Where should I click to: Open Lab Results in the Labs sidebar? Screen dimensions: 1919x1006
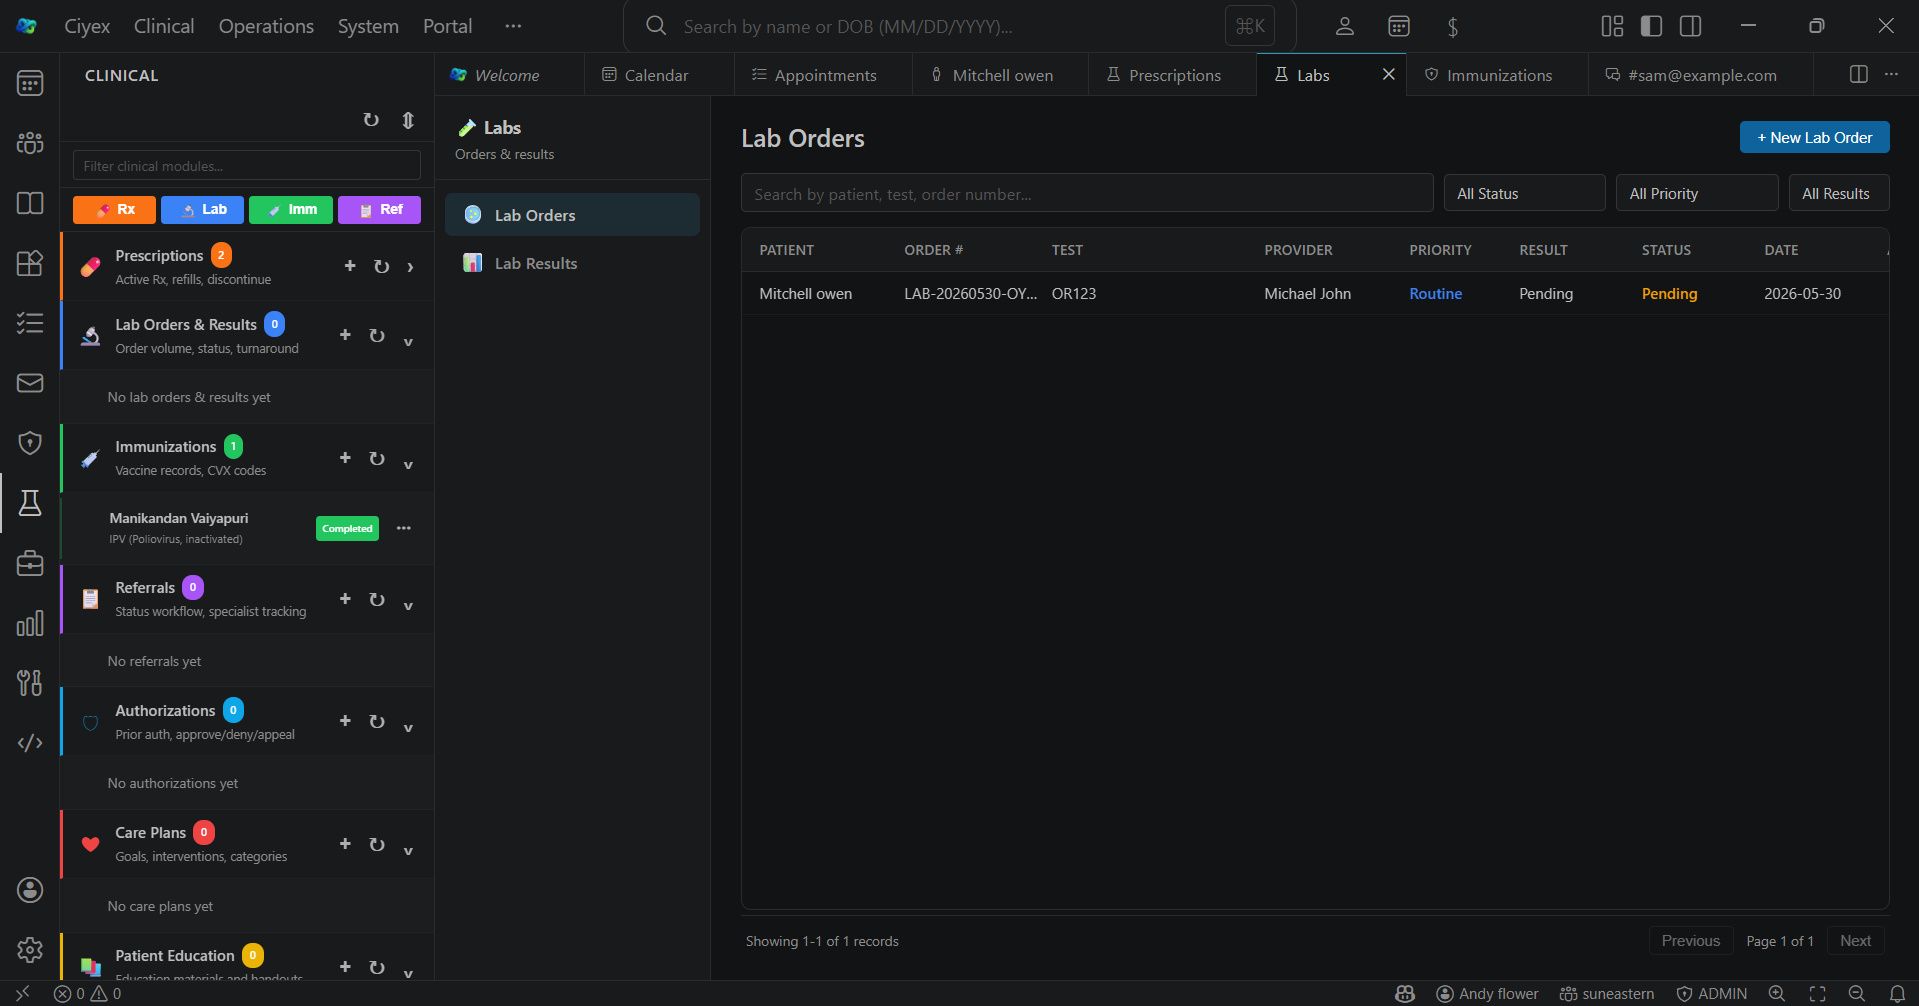coord(572,263)
